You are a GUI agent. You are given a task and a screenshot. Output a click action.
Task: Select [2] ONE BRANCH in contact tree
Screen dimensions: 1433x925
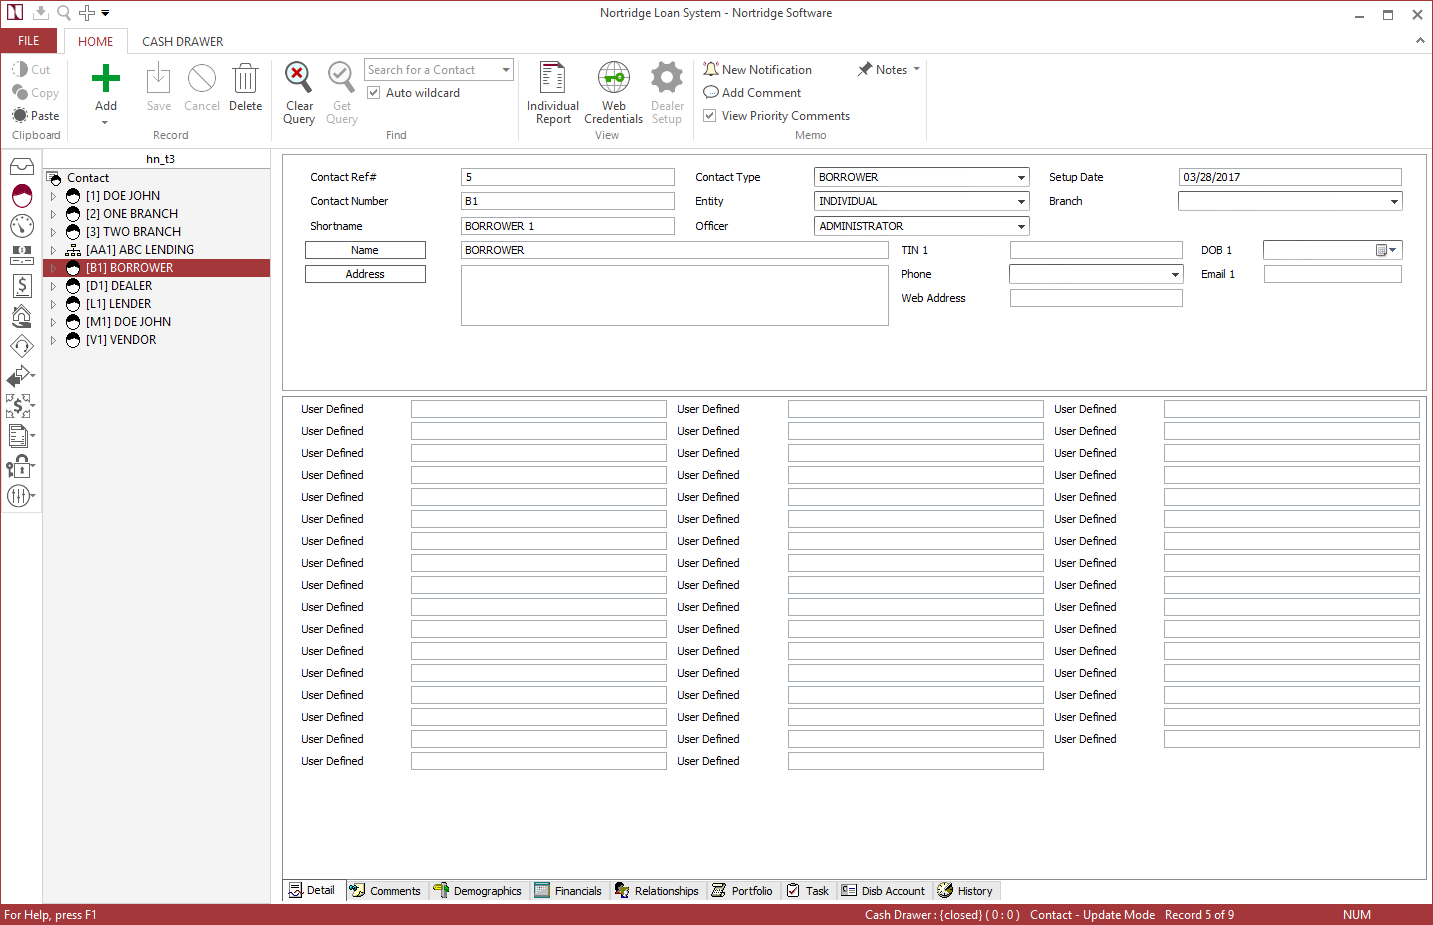click(x=131, y=214)
